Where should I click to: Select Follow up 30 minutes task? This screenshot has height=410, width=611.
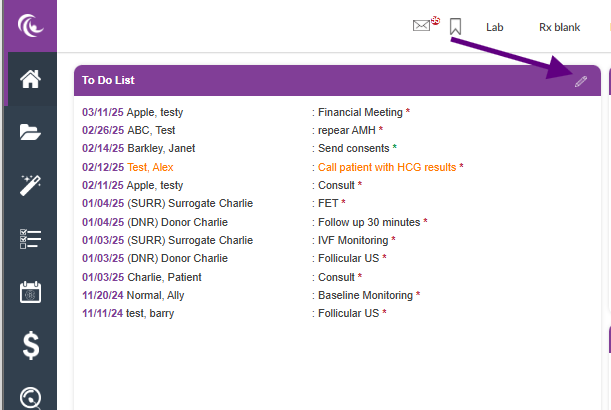[369, 222]
